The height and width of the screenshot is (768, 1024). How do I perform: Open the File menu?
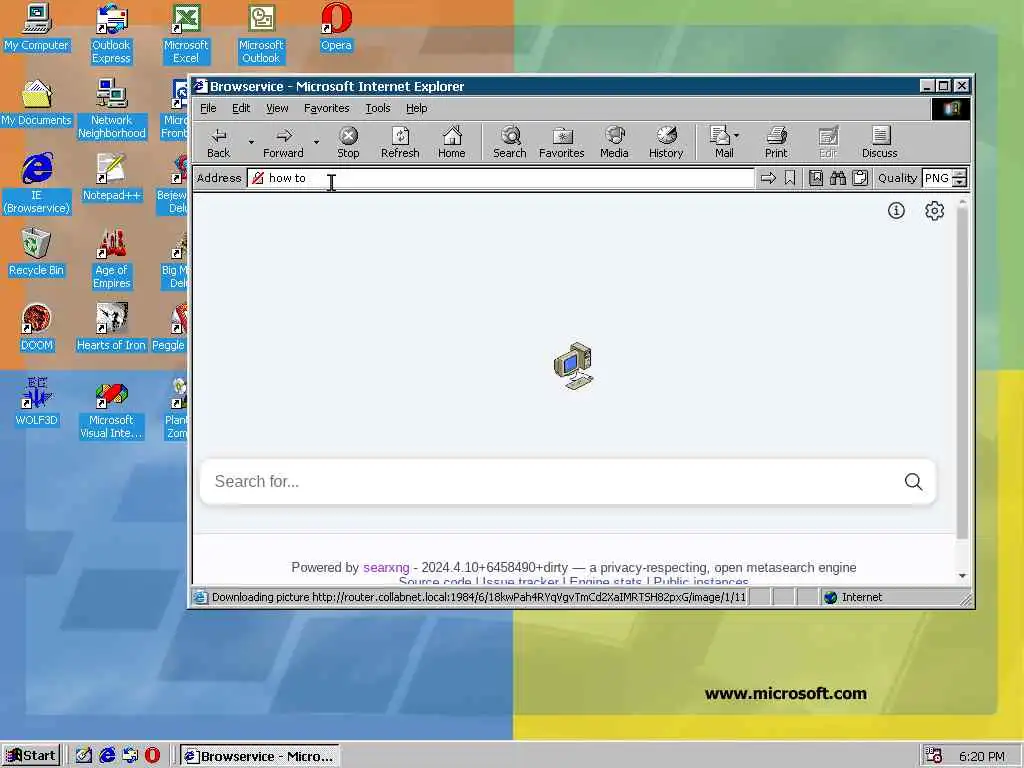click(x=208, y=108)
